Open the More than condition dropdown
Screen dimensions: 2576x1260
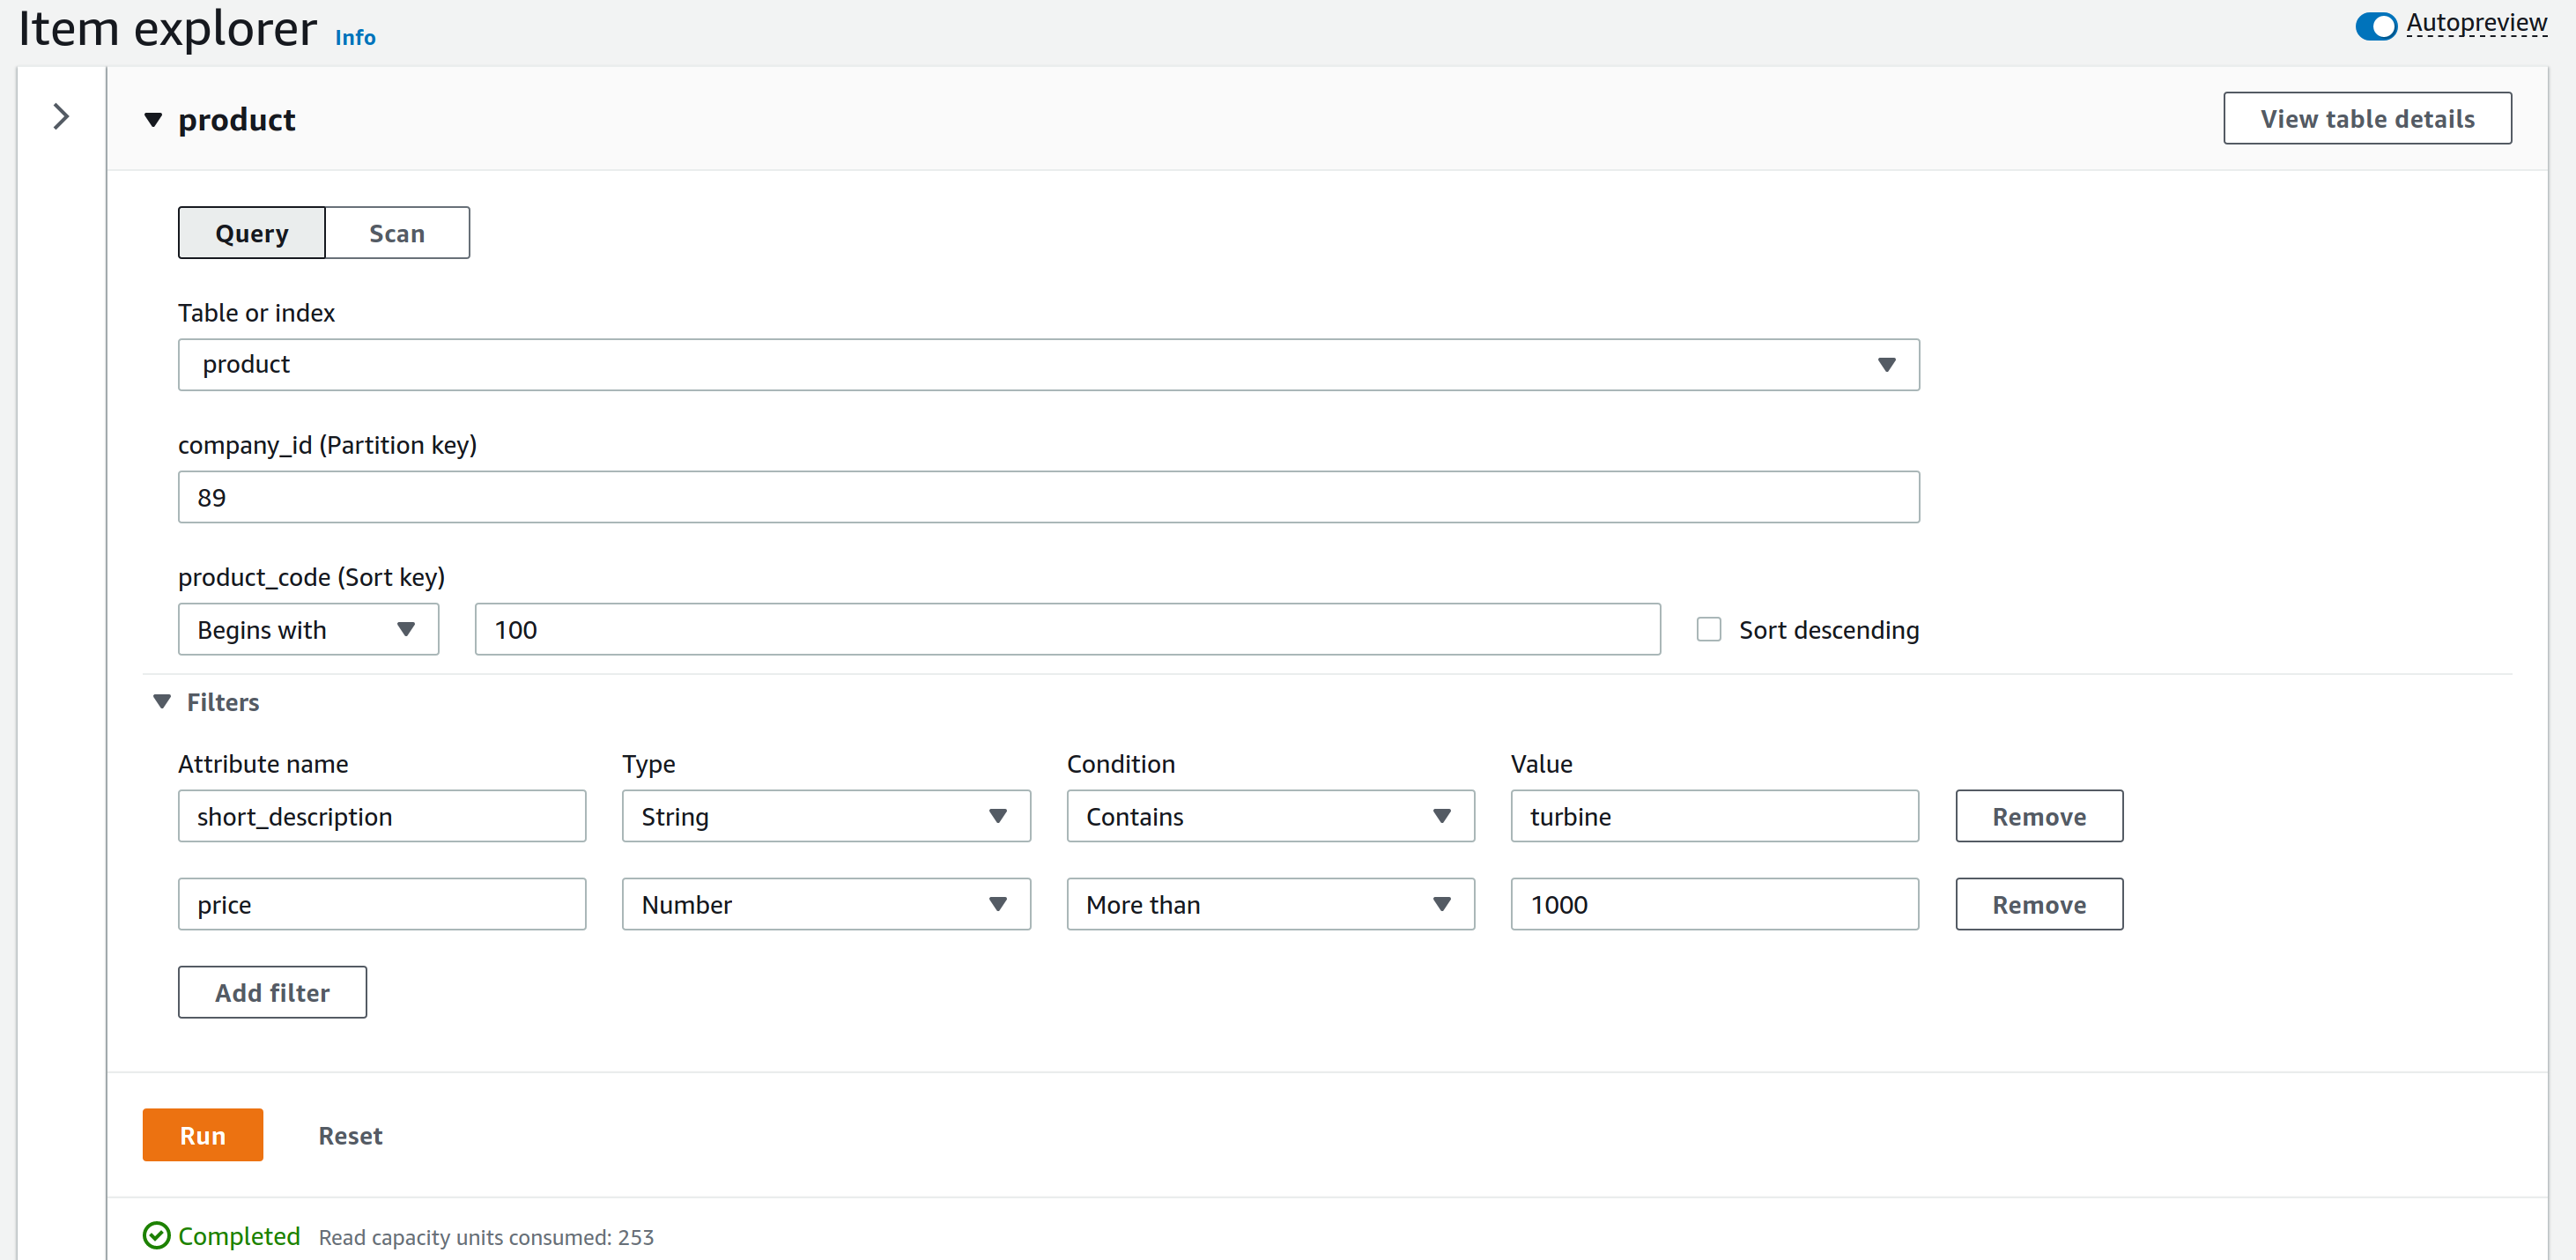click(1269, 905)
